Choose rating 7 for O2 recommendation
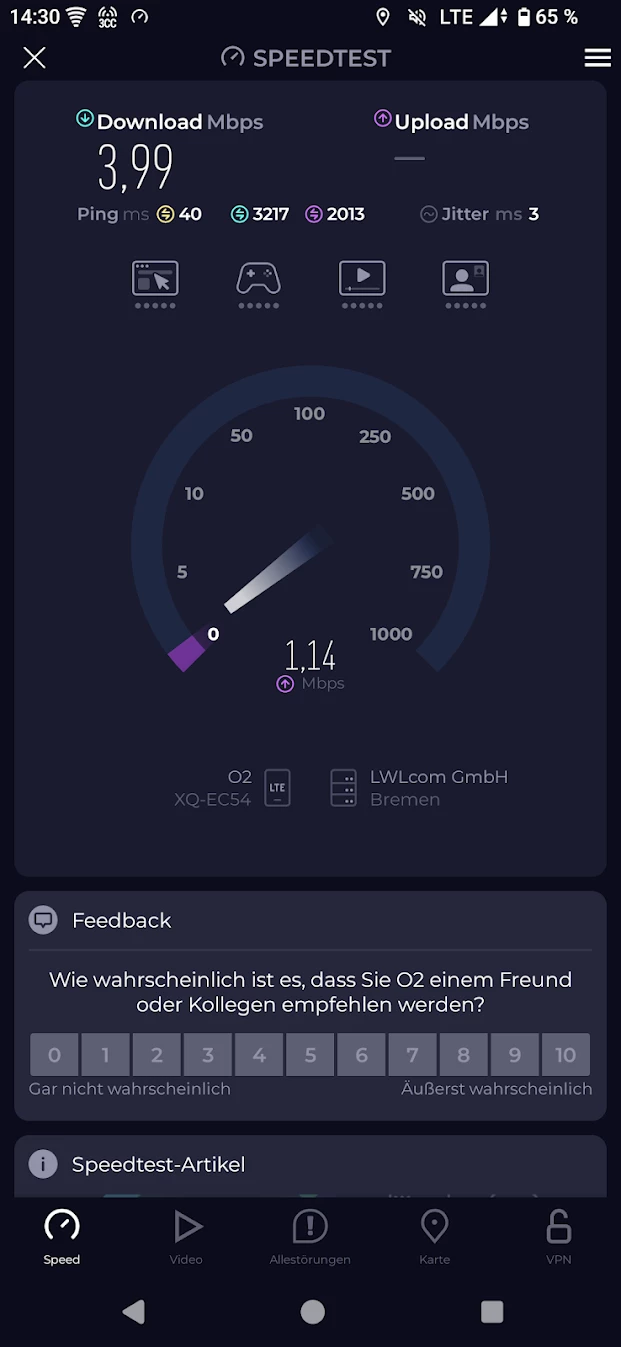621x1347 pixels. [x=412, y=1055]
